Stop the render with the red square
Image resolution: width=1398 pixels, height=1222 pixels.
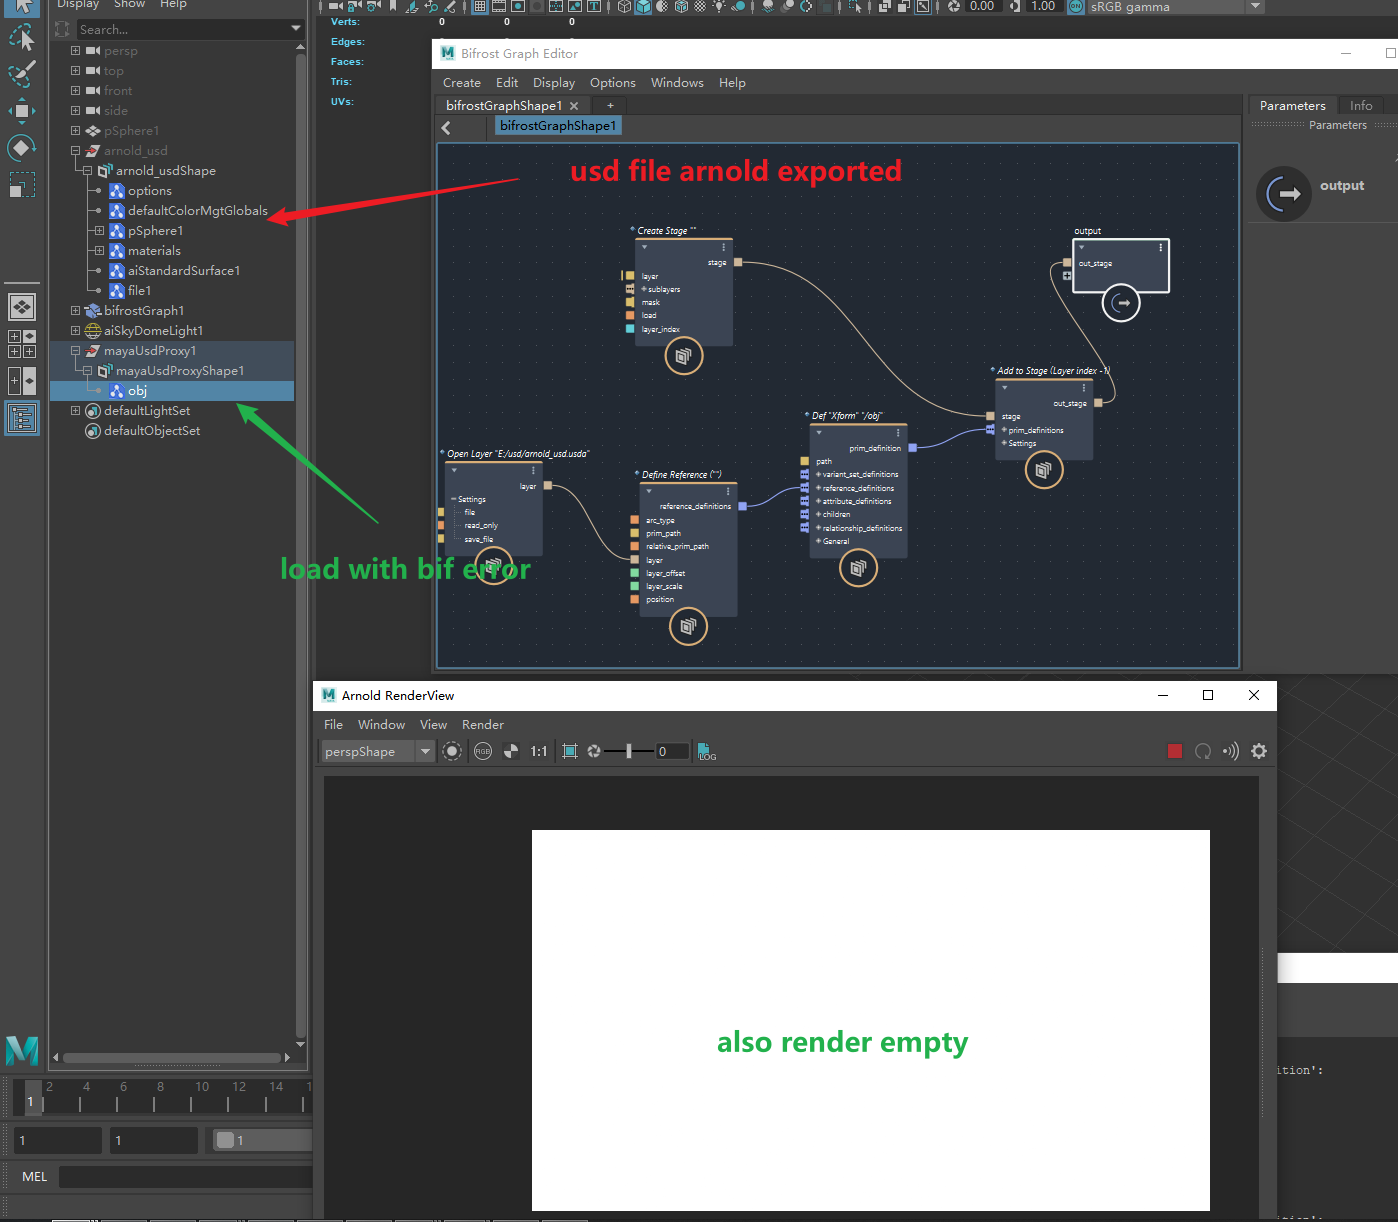1175,750
